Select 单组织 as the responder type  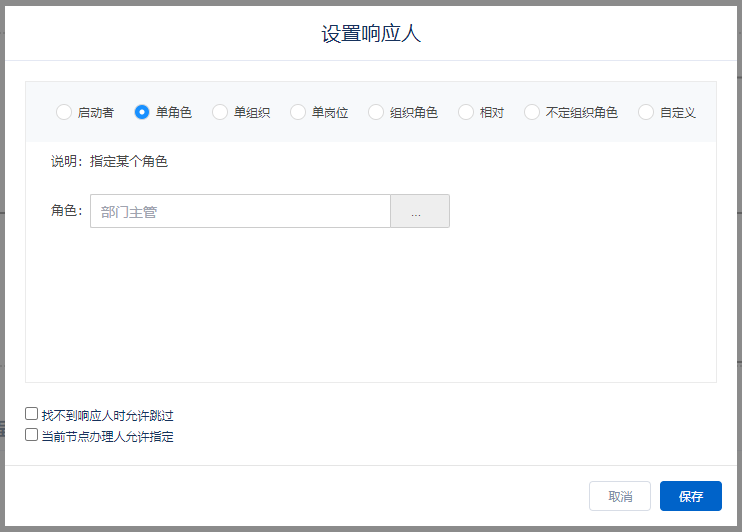coord(220,112)
